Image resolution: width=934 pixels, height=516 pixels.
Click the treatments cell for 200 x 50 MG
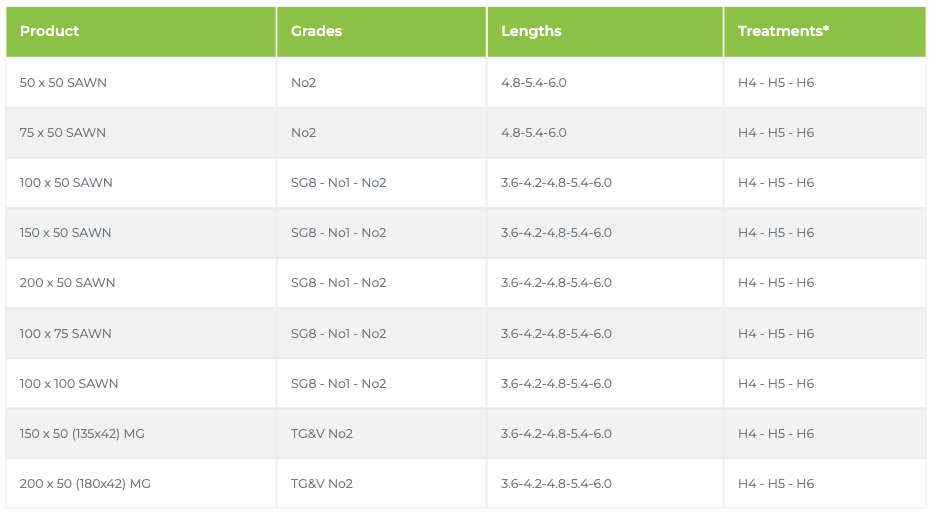[x=776, y=483]
